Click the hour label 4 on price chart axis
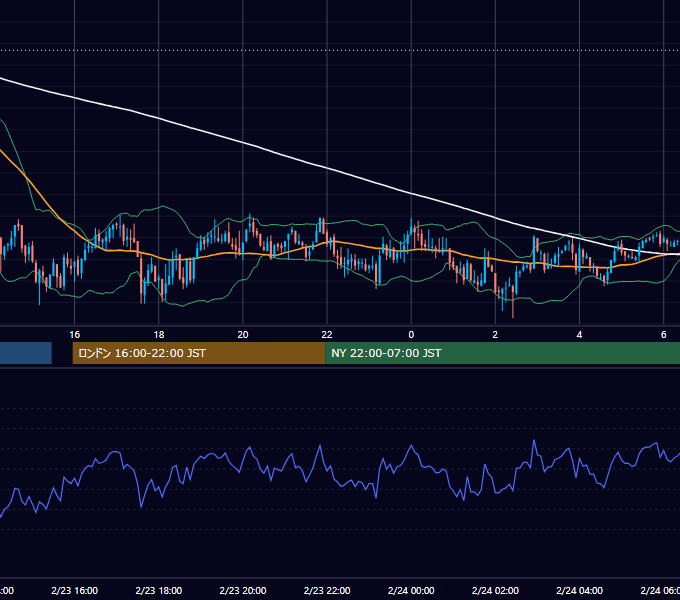The width and height of the screenshot is (680, 600). pos(579,335)
